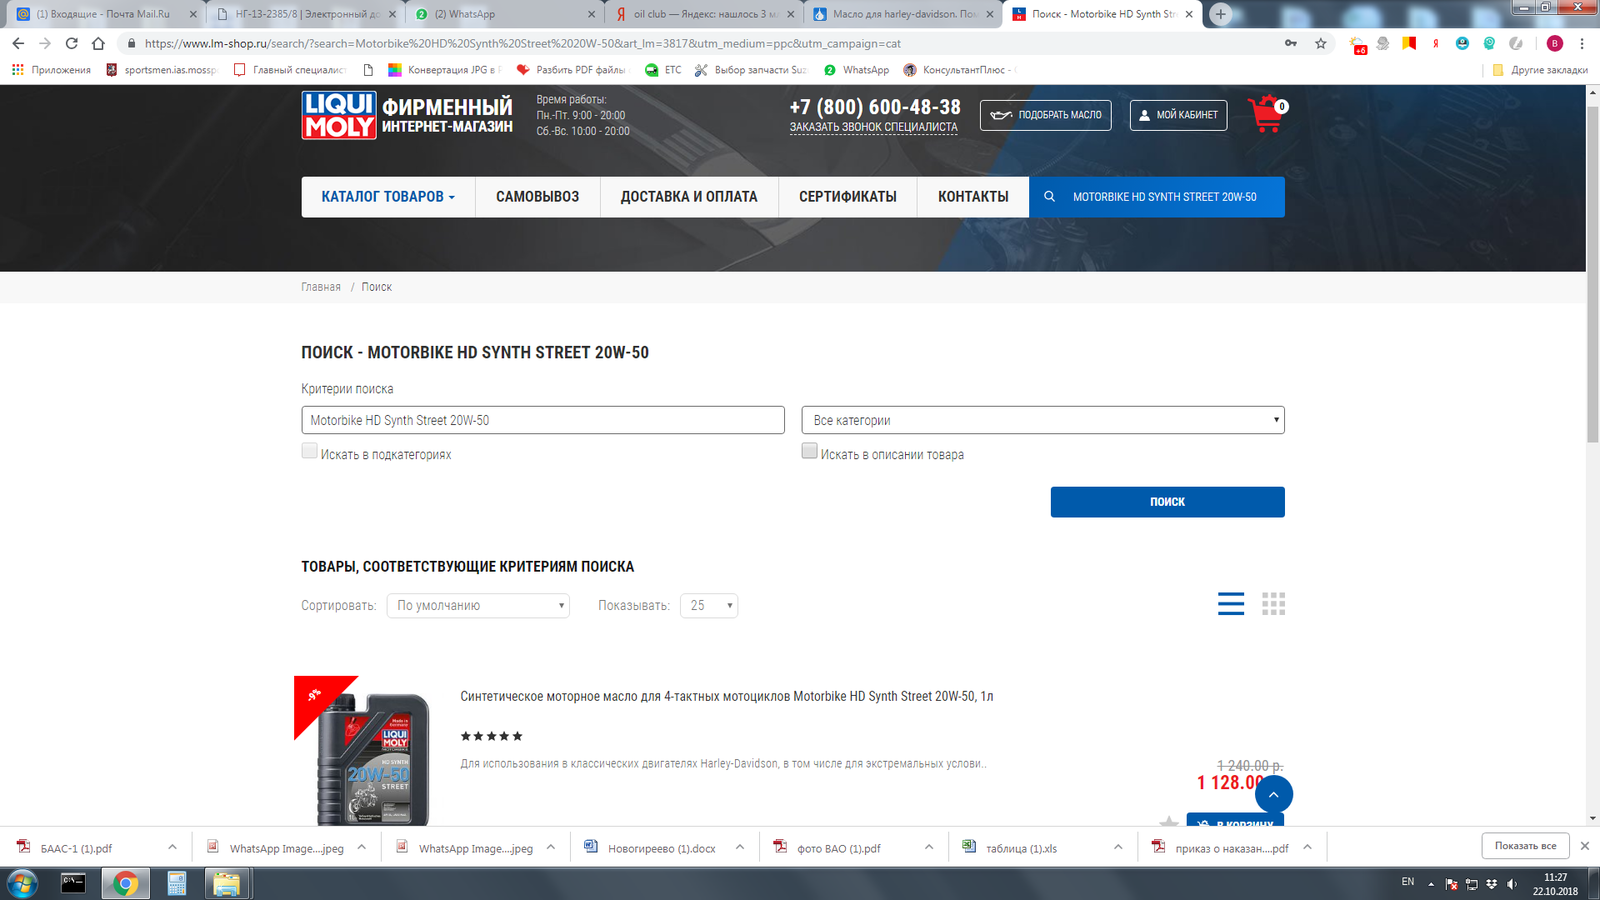The height and width of the screenshot is (900, 1600).
Task: Click the blue Поиск button
Action: click(1167, 502)
